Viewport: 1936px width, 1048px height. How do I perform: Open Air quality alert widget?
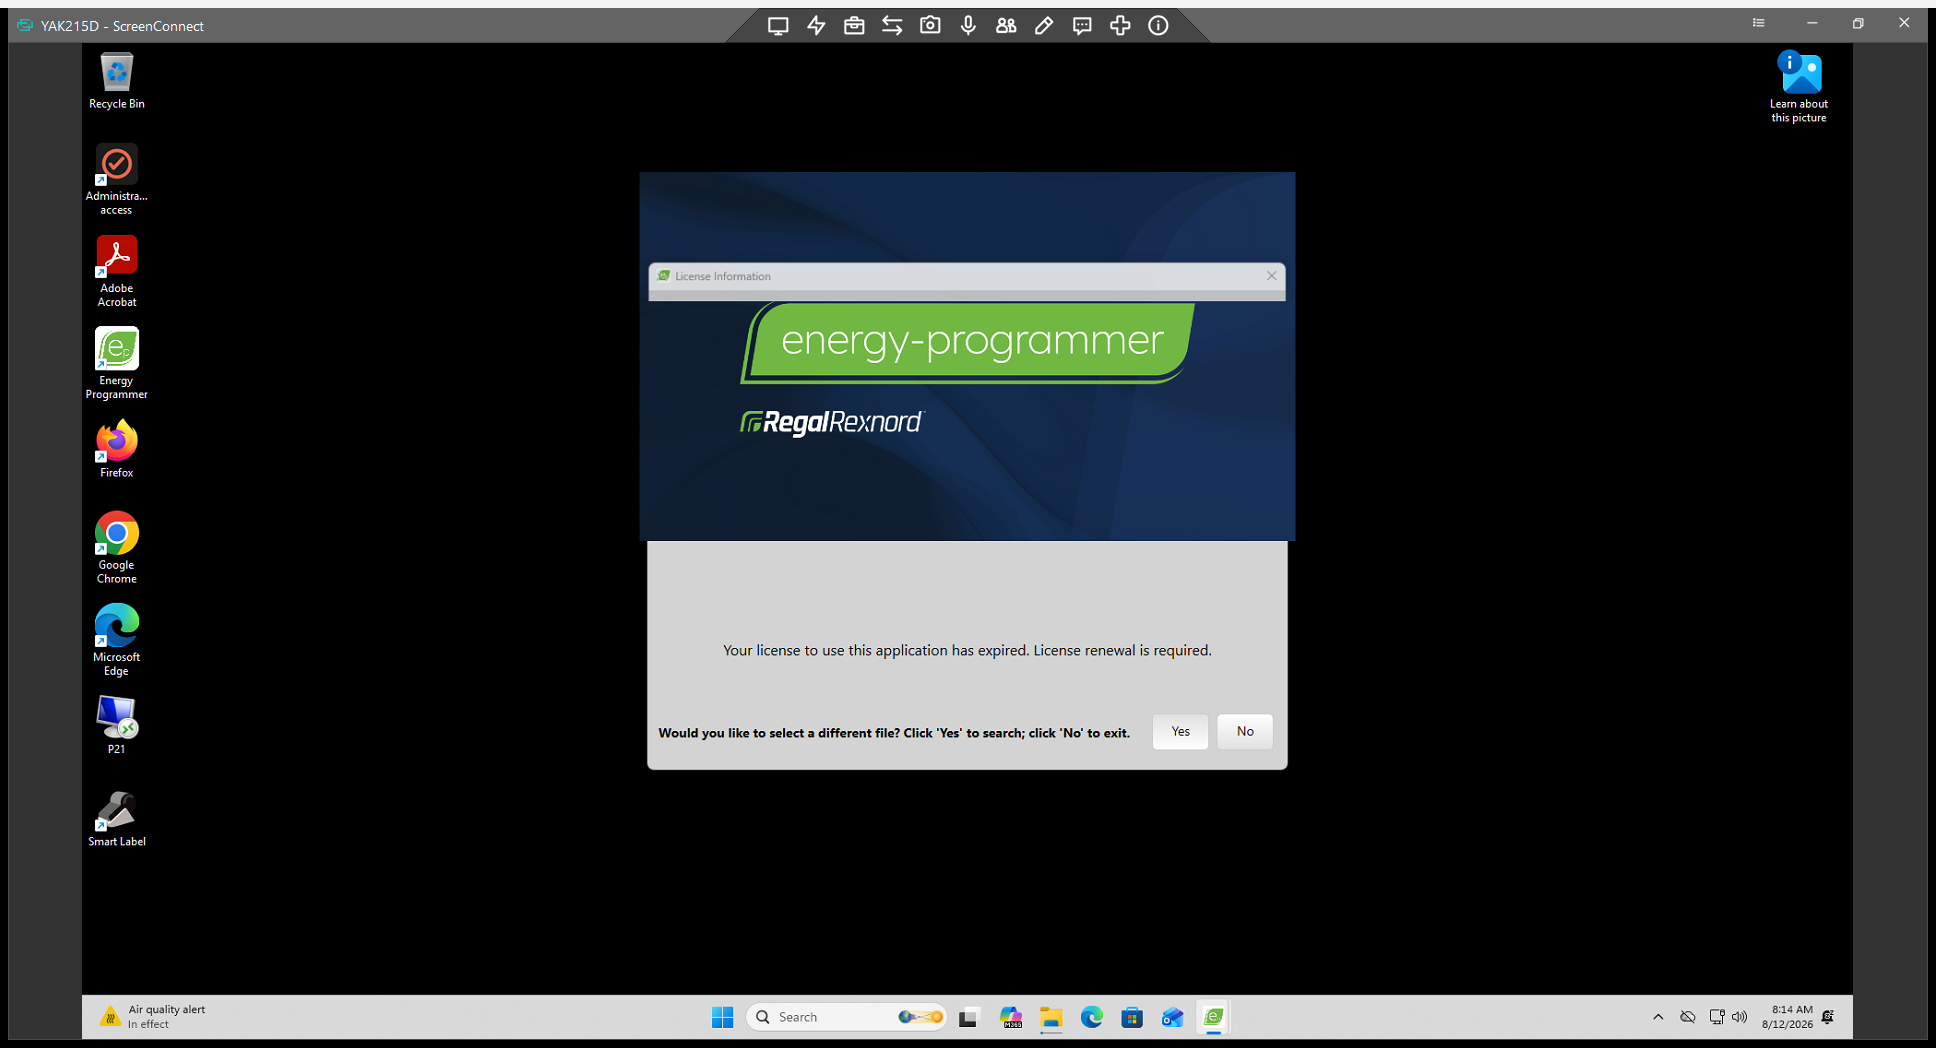pyautogui.click(x=155, y=1017)
